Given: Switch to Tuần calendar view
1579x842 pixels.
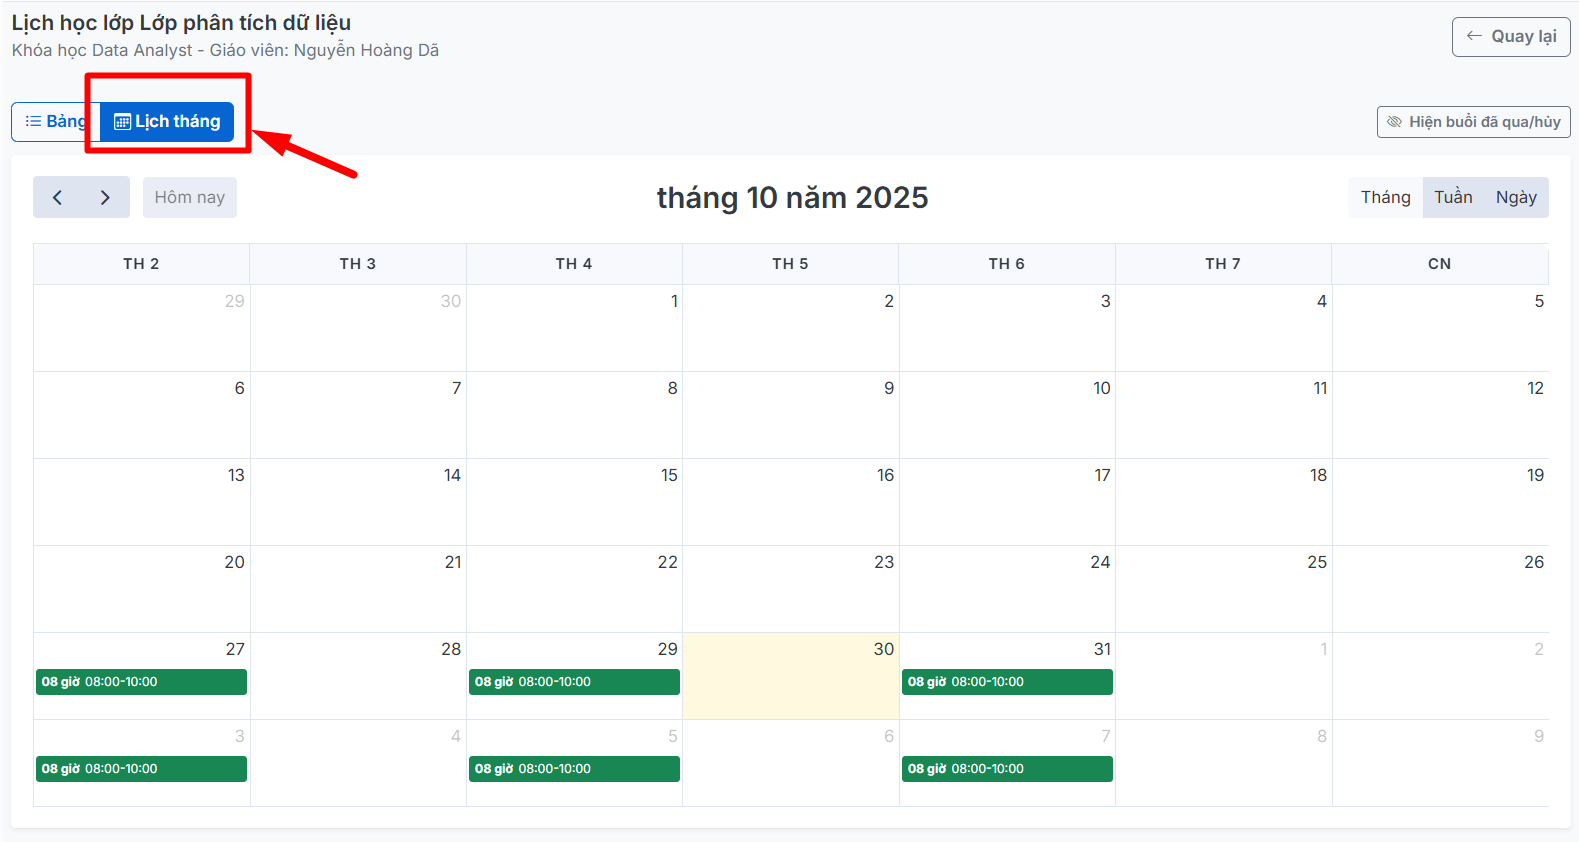Looking at the screenshot, I should pos(1453,197).
